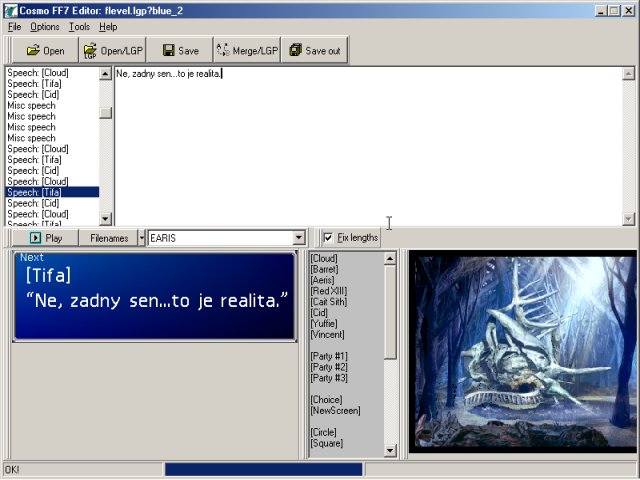Maximize the Cosmo FF7 Editor window
Viewport: 640px width, 480px height.
pyautogui.click(x=614, y=11)
